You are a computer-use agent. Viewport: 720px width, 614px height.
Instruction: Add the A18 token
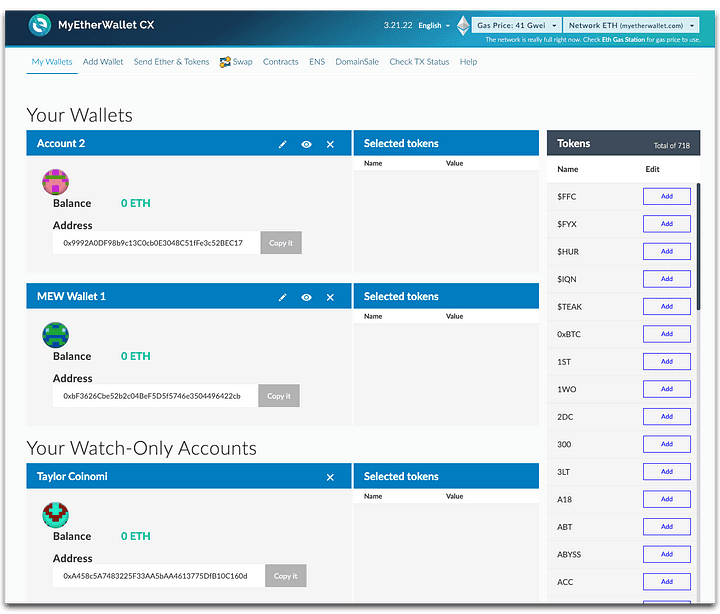[667, 499]
